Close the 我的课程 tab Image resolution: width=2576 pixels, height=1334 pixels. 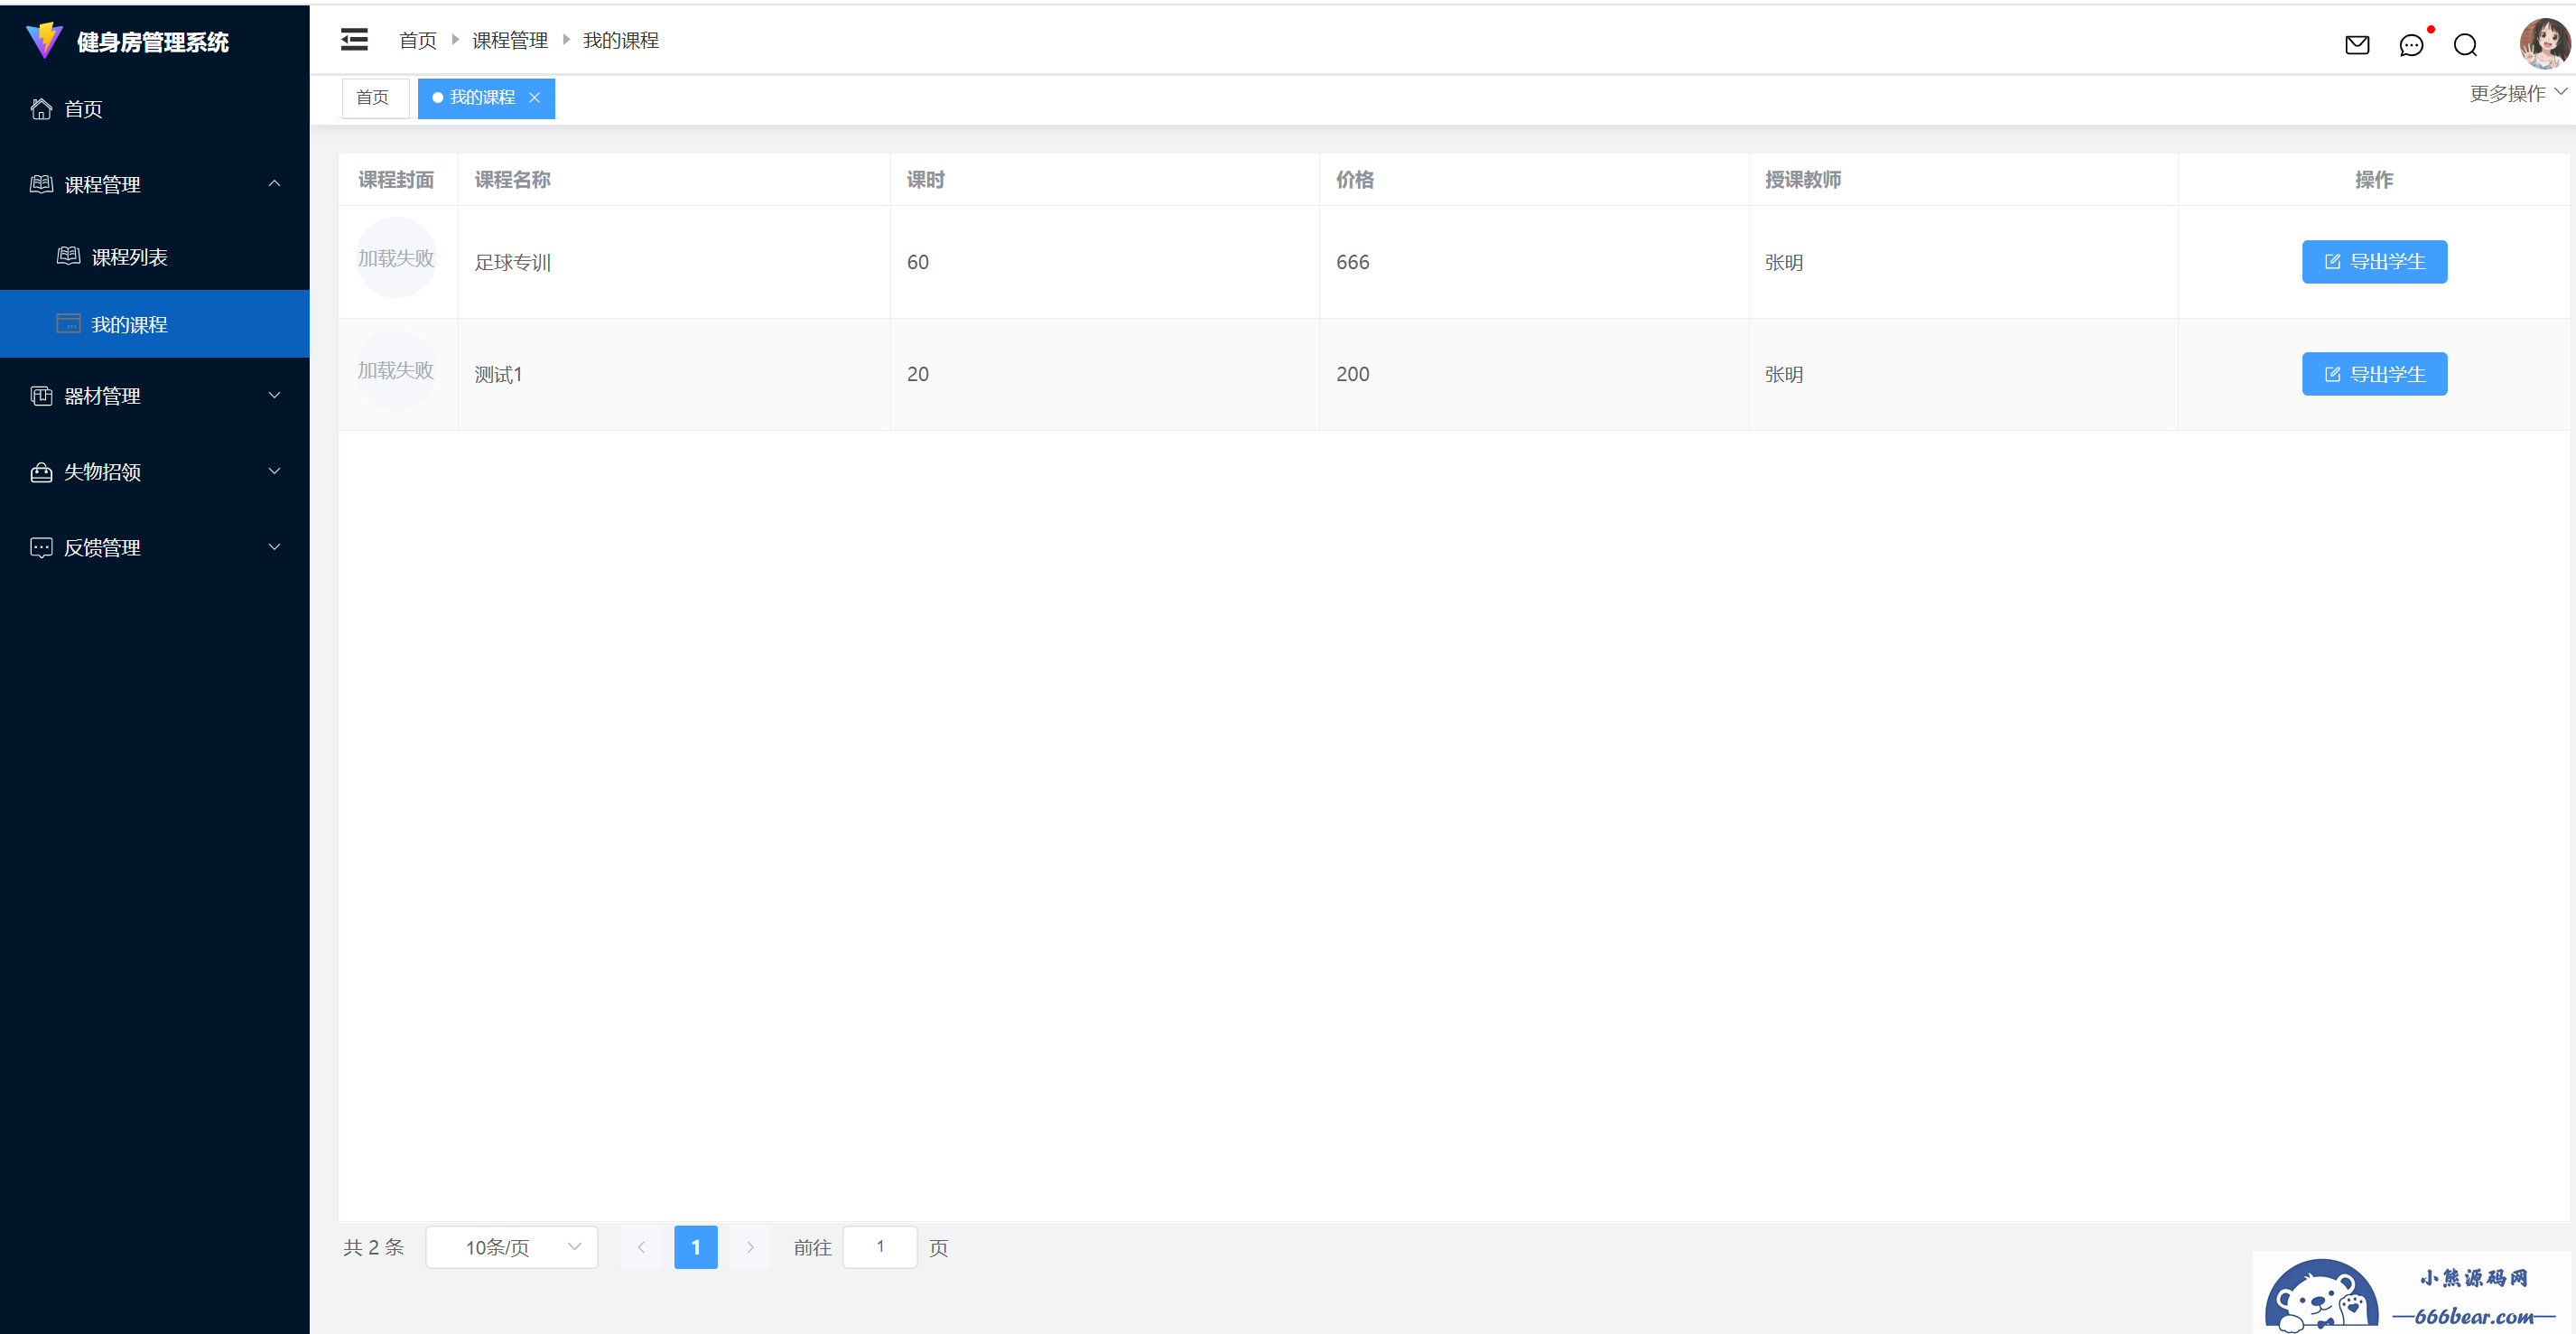pyautogui.click(x=534, y=97)
